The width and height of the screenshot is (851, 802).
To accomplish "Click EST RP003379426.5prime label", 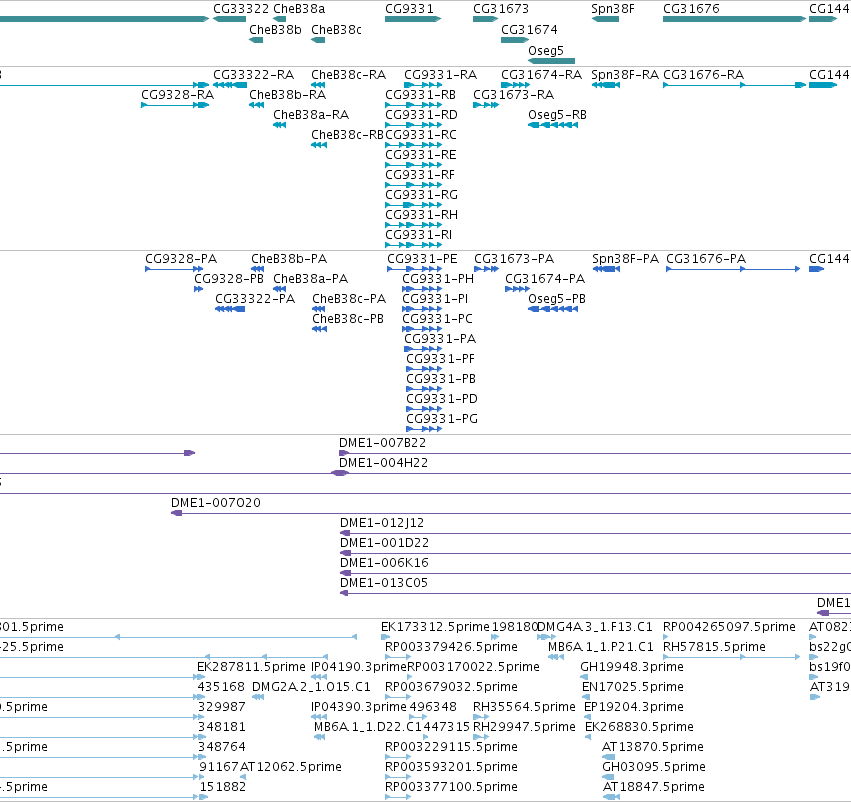I will tap(451, 647).
